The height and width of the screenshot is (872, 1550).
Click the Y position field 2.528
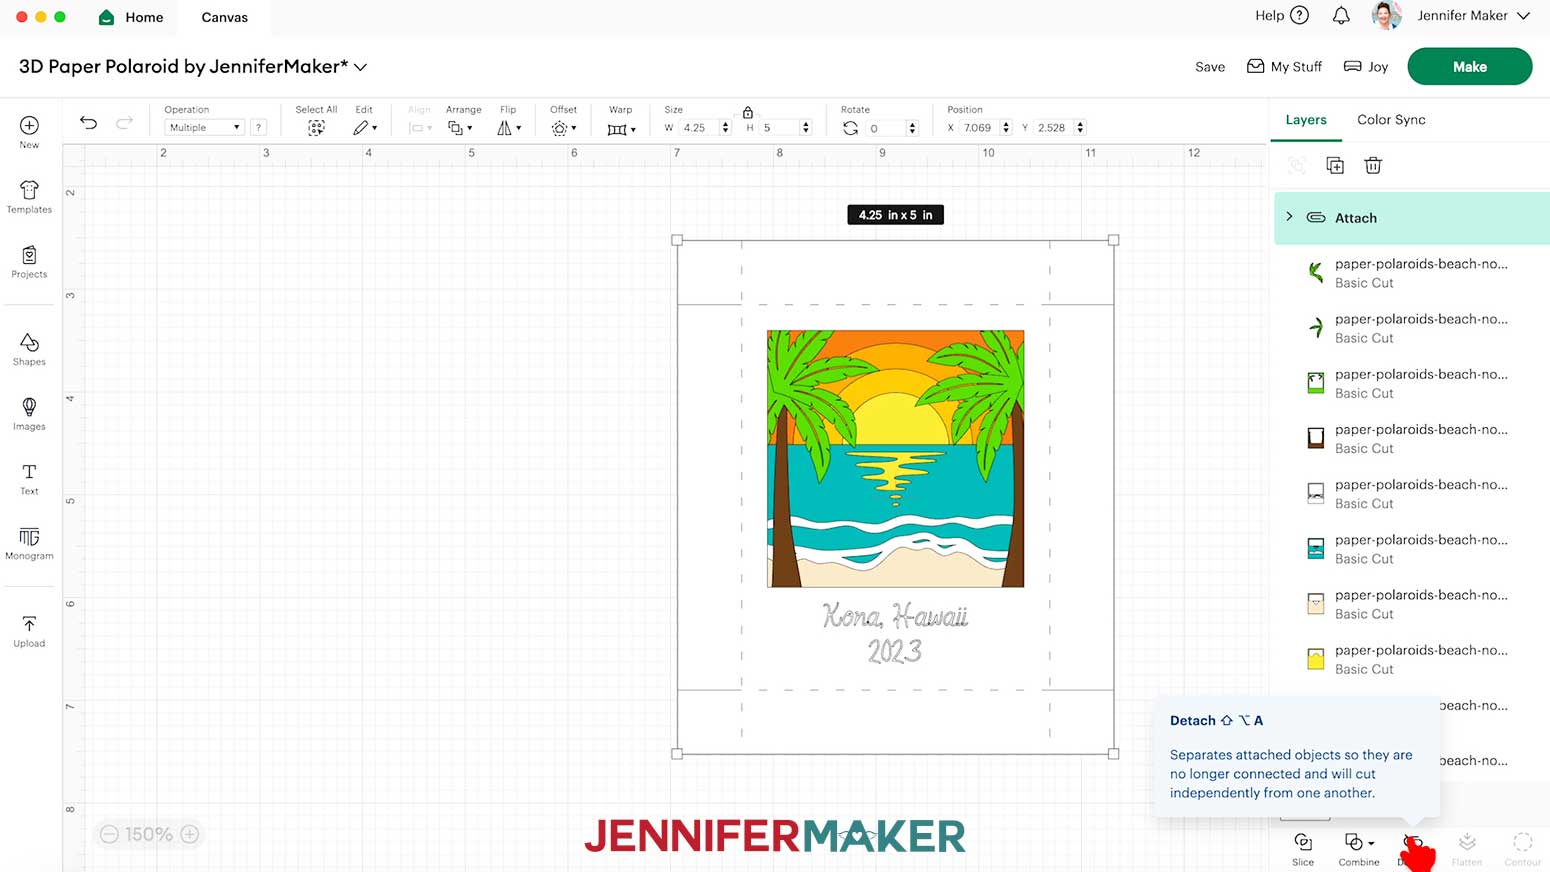[x=1054, y=128]
